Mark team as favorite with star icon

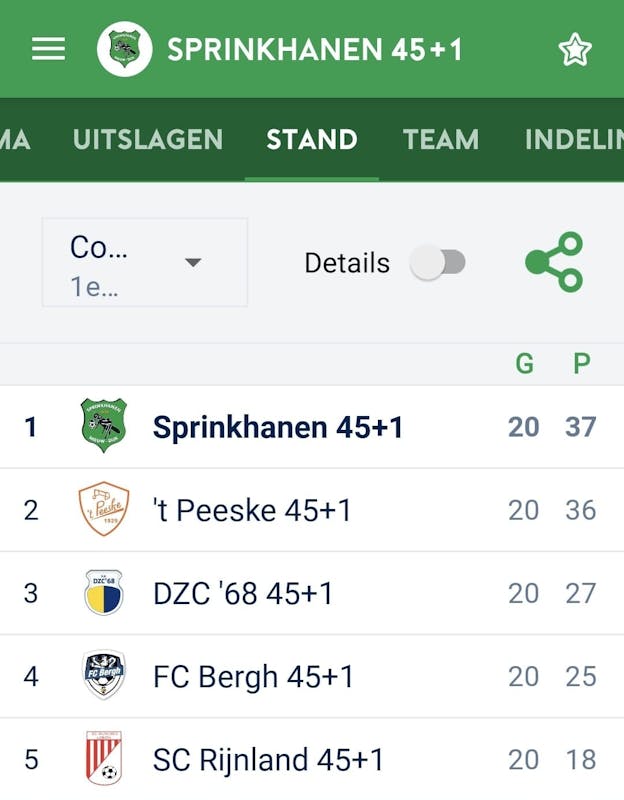[575, 49]
